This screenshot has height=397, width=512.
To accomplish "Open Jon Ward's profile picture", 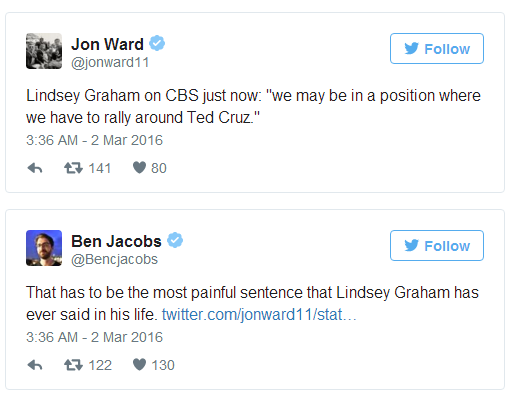I will (44, 51).
